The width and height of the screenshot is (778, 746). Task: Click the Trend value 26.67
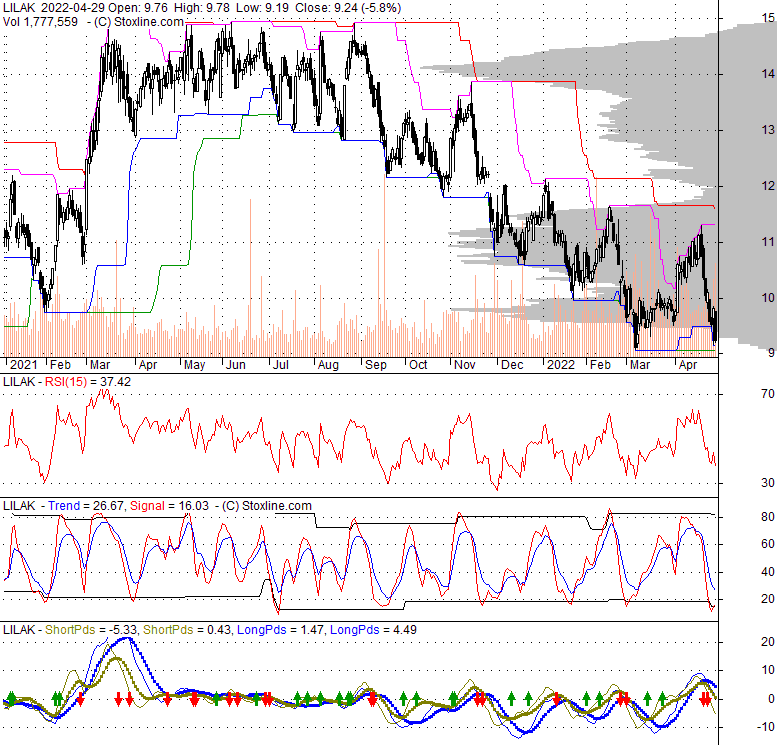(109, 506)
